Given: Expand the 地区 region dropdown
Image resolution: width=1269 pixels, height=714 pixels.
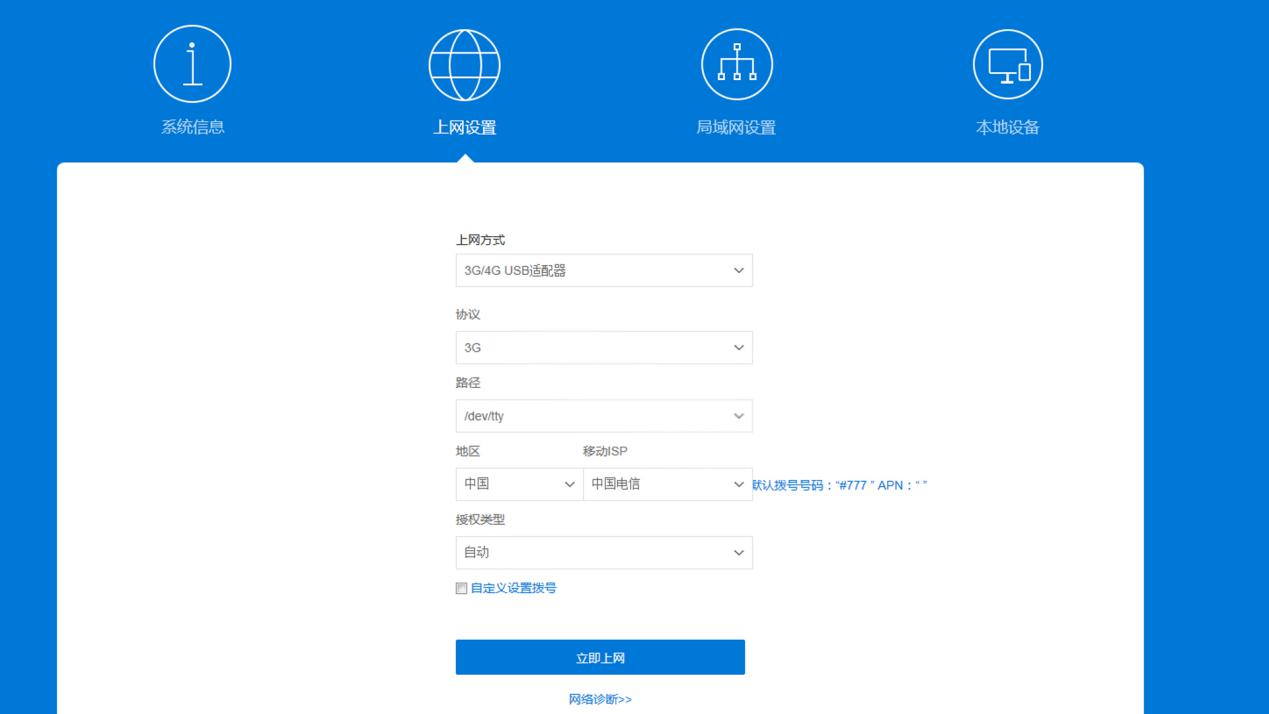Looking at the screenshot, I should 519,484.
